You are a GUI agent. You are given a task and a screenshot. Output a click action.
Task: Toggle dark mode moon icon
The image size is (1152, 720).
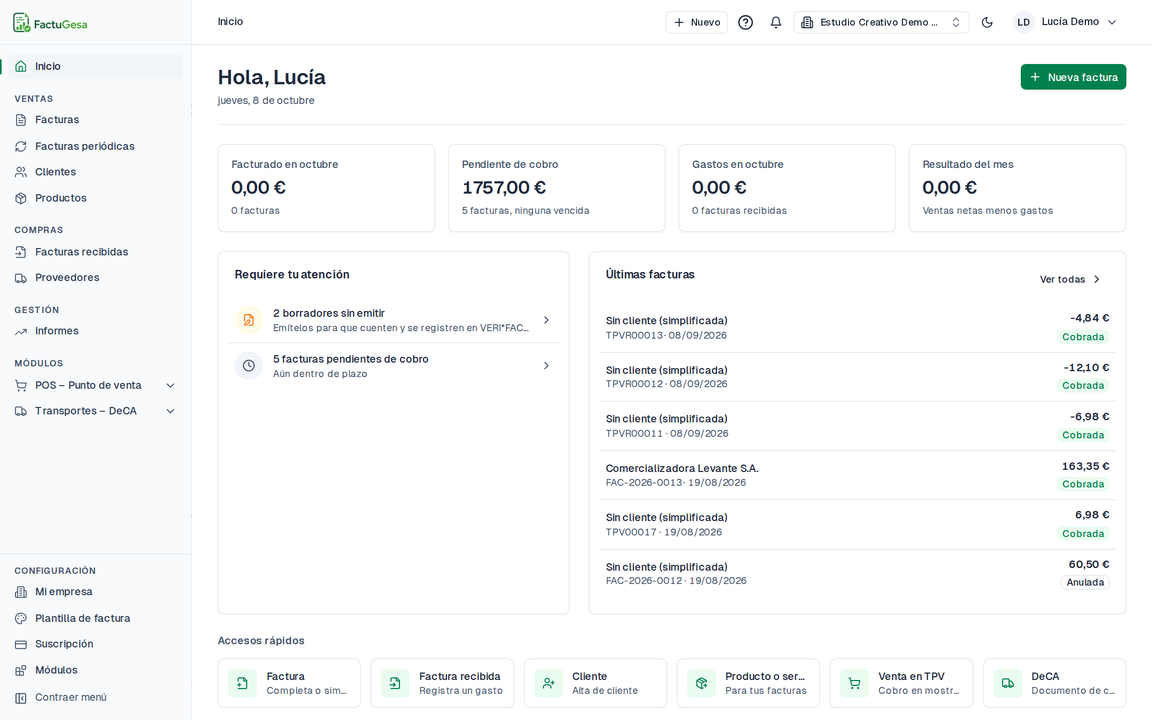(x=987, y=22)
